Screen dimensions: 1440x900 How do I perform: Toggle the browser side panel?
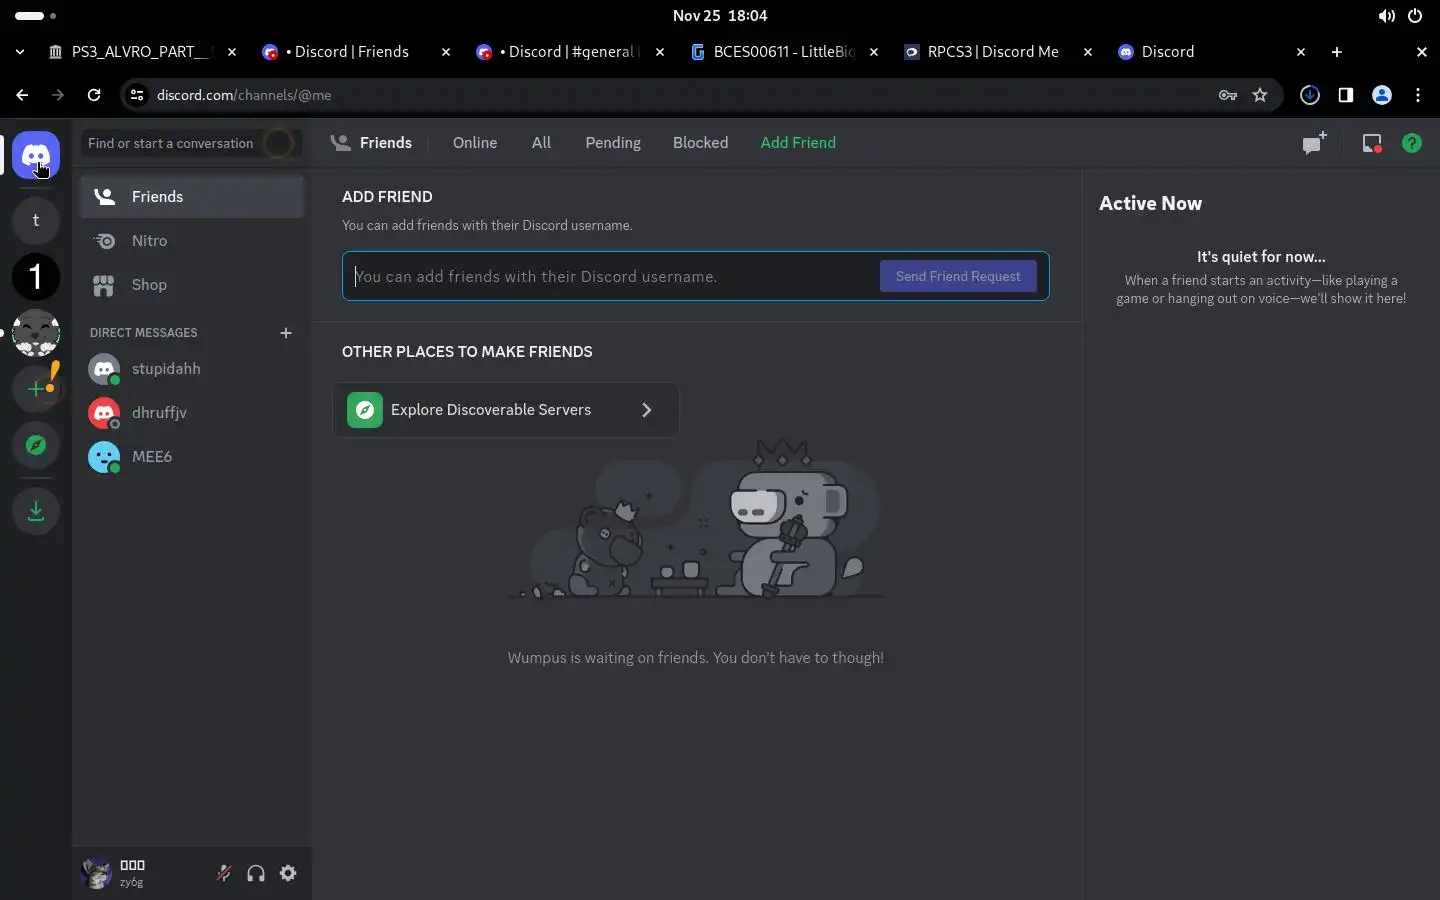(1346, 95)
